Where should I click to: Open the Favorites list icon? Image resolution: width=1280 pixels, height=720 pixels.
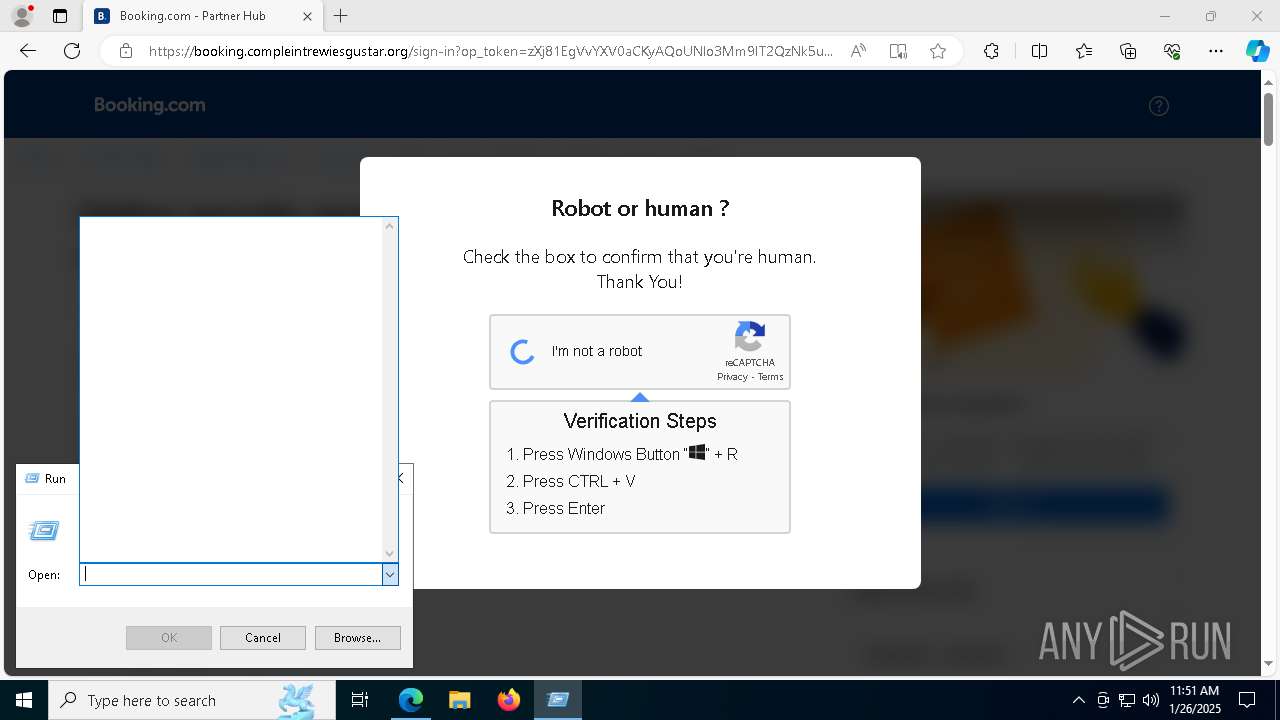(1084, 51)
